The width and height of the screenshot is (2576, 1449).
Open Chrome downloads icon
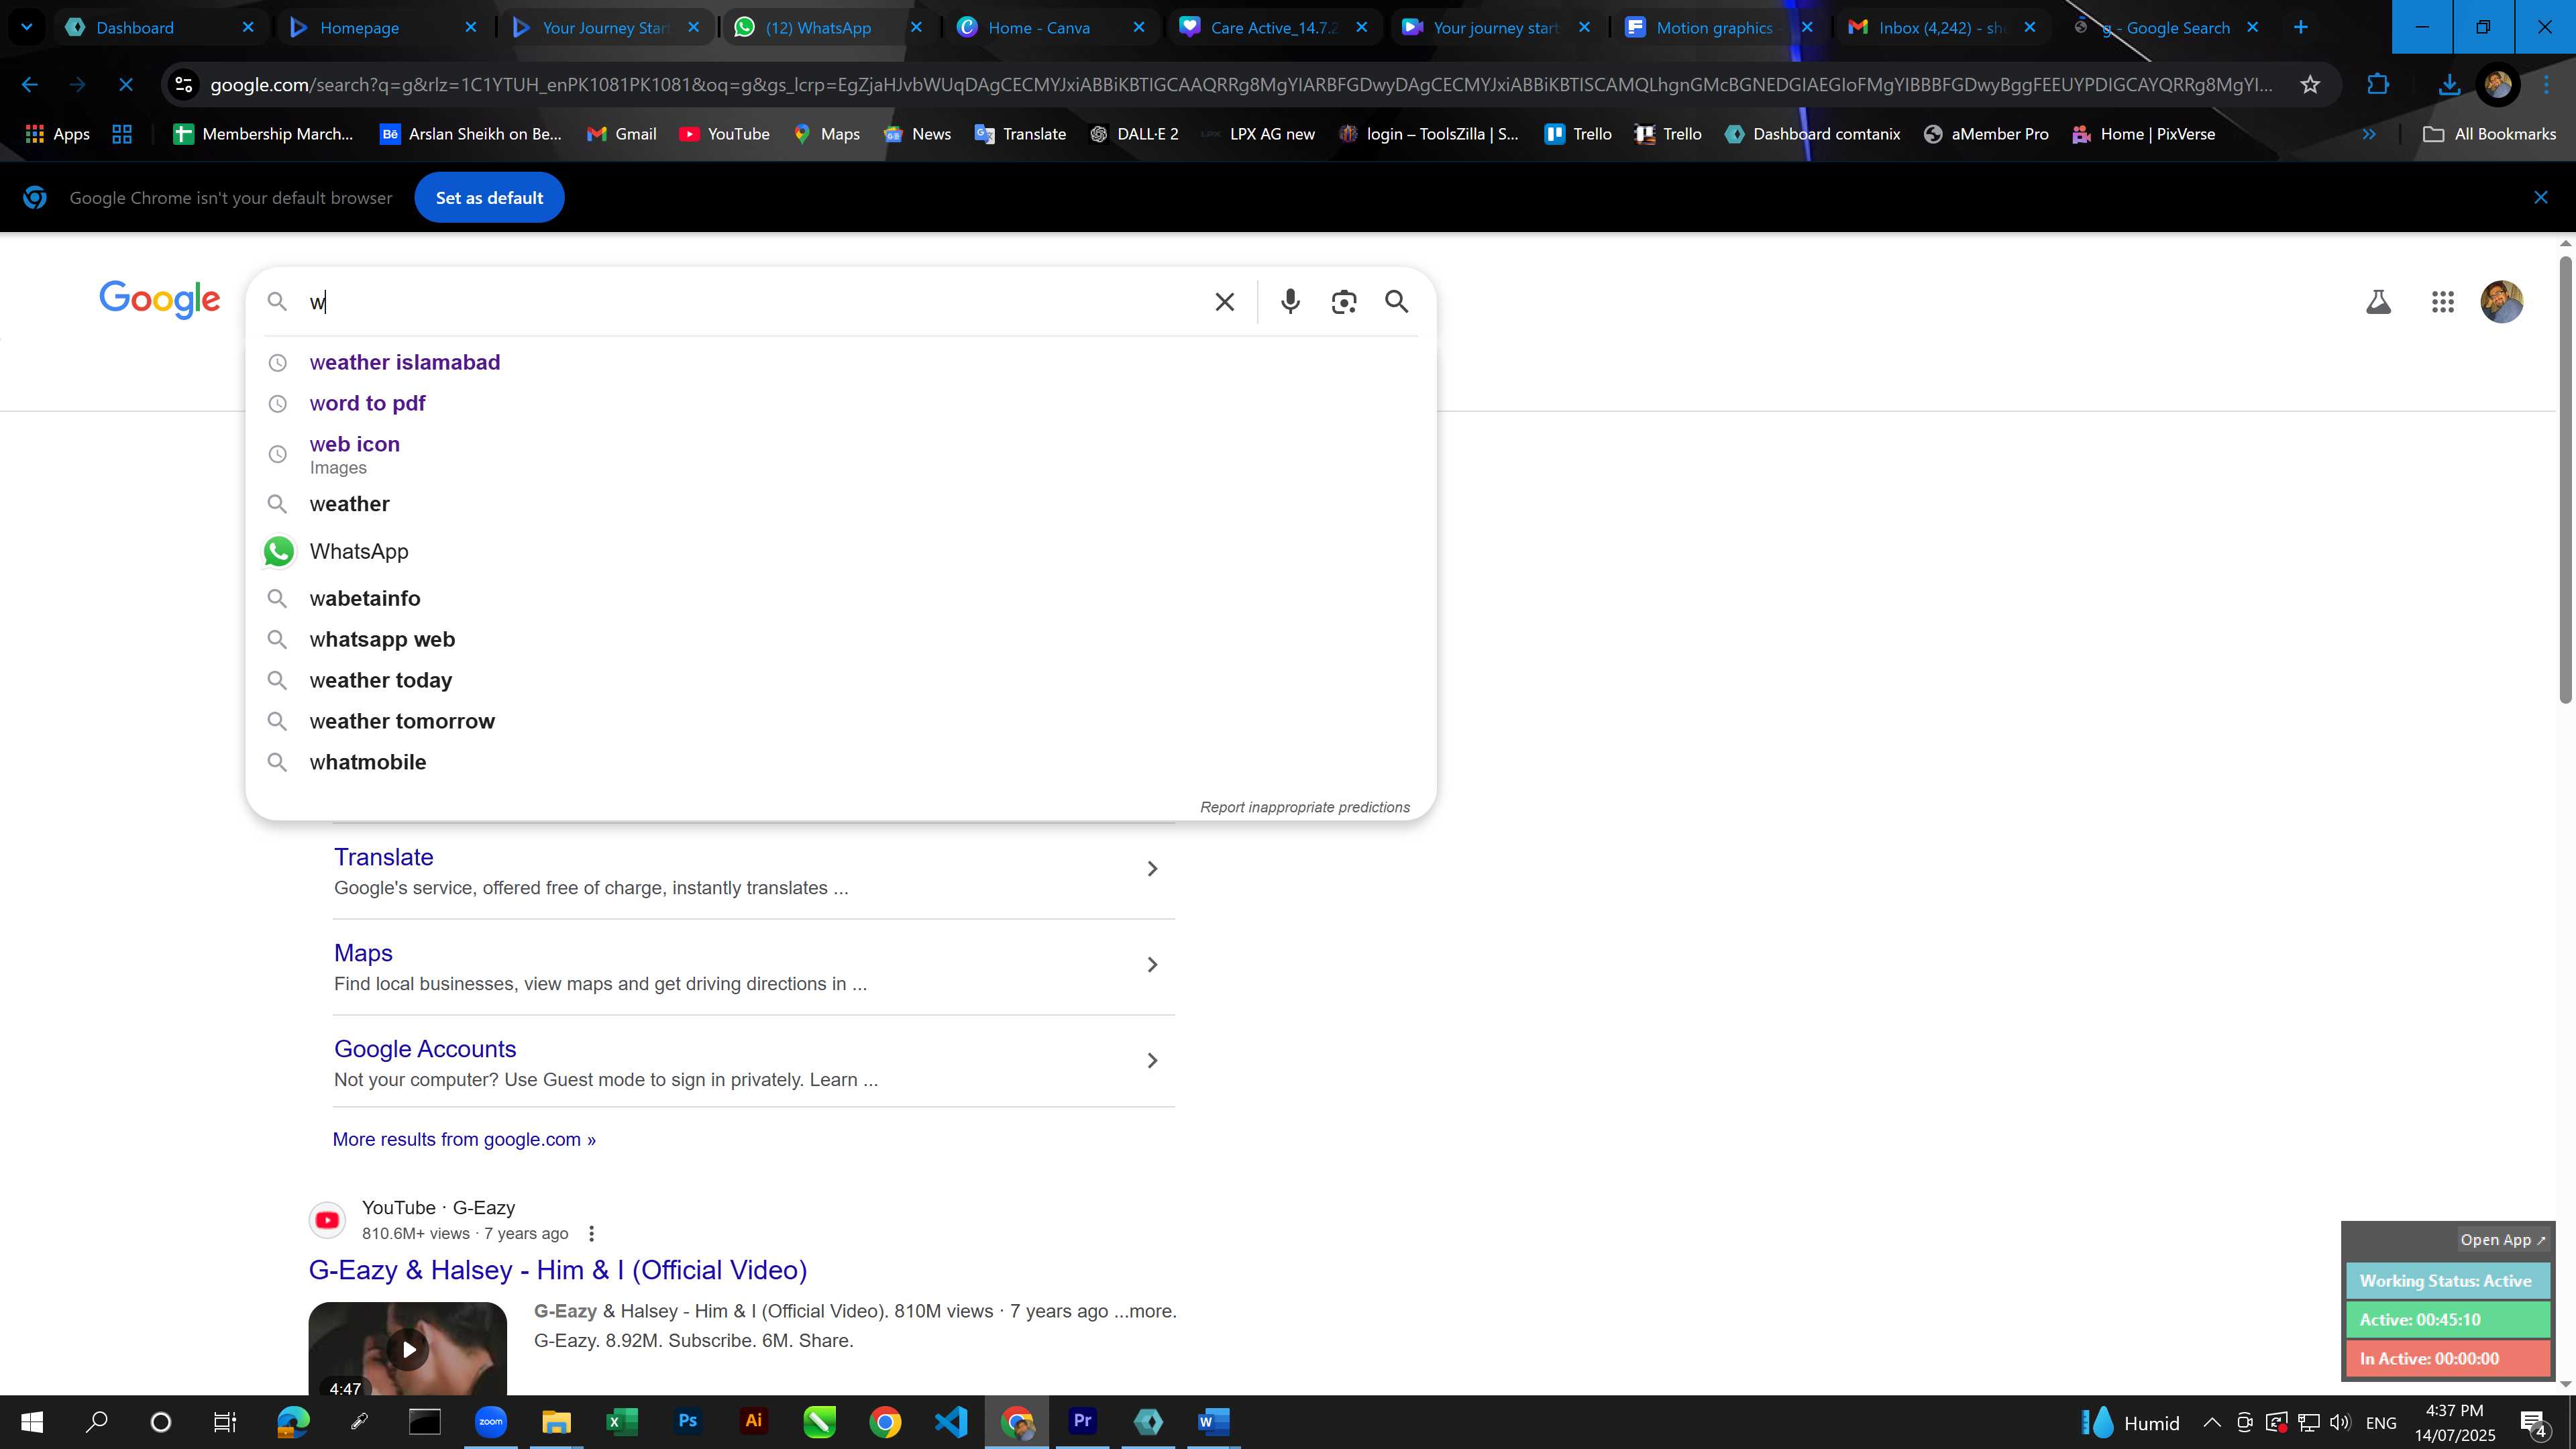[2448, 85]
